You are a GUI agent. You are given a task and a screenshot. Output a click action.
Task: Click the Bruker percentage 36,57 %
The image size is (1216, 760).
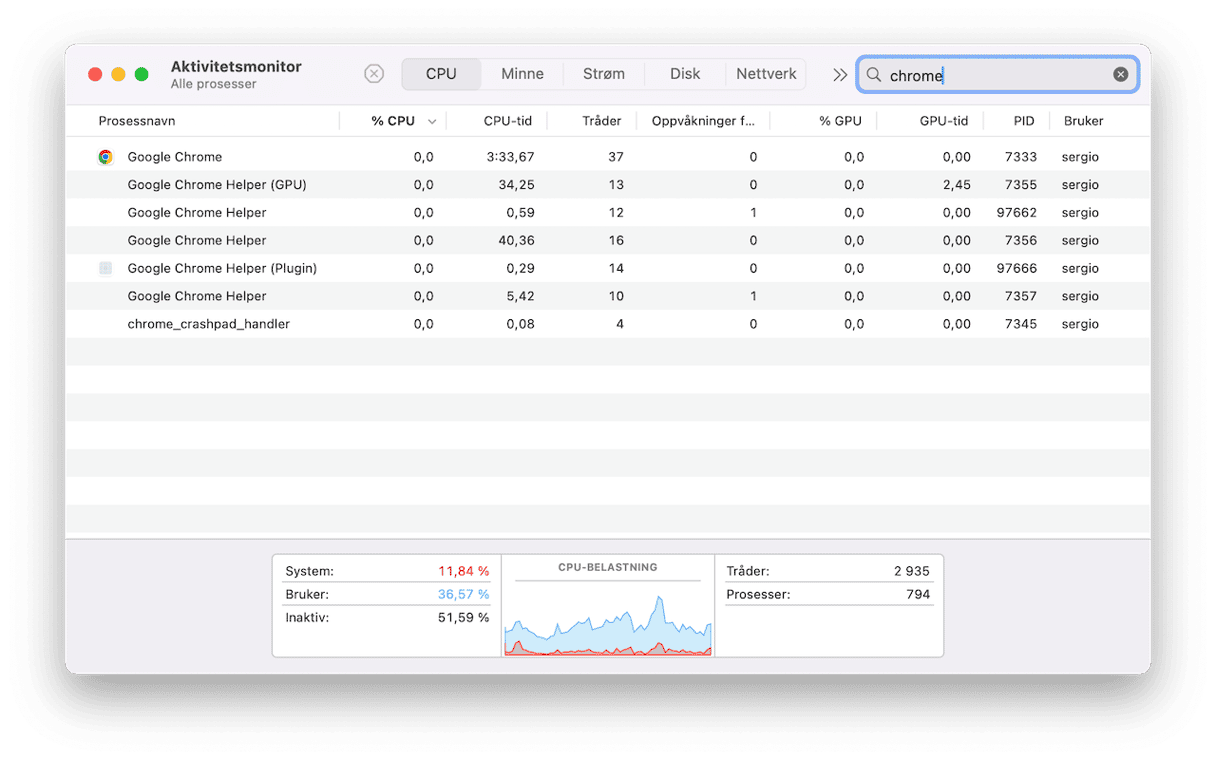point(464,595)
